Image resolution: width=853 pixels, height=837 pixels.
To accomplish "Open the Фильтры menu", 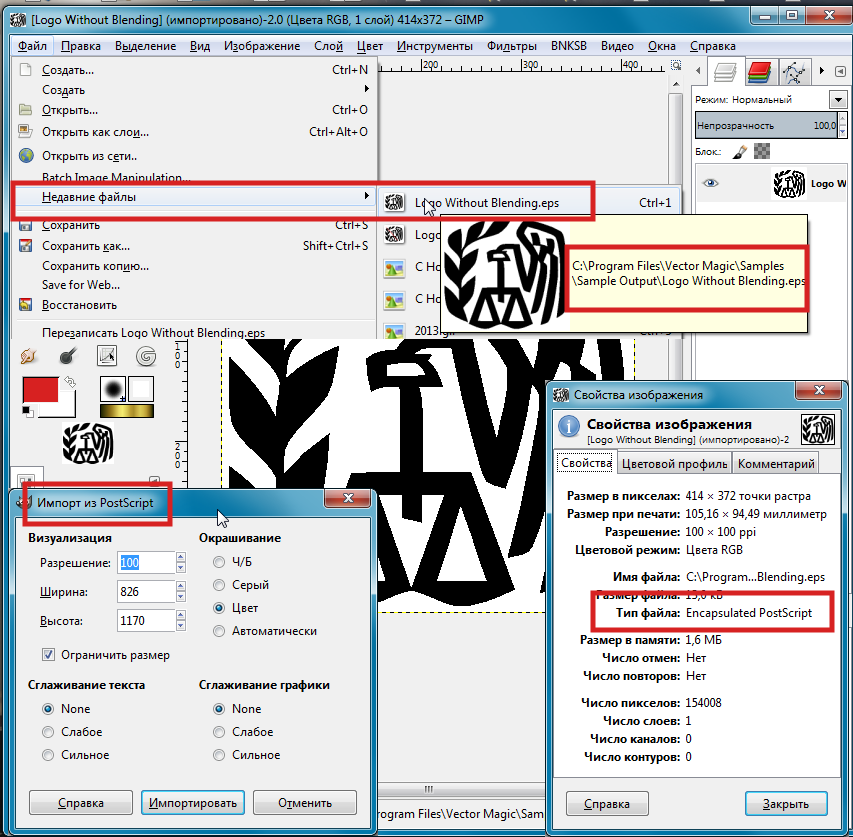I will tap(511, 46).
